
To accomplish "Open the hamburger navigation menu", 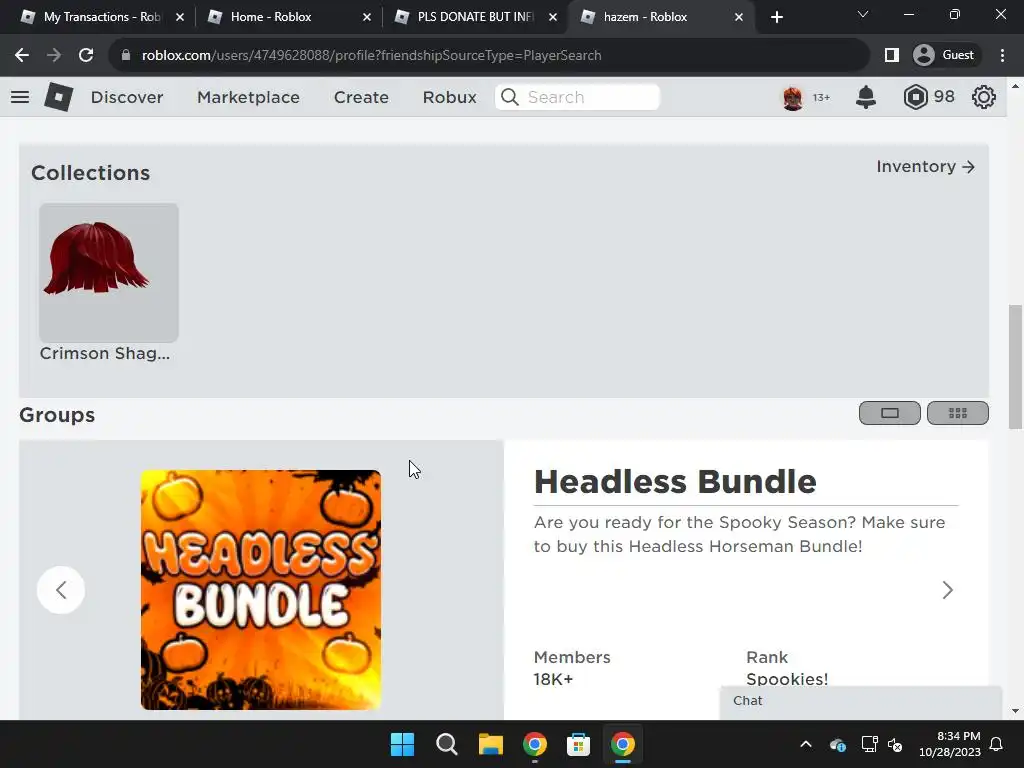I will 20,97.
